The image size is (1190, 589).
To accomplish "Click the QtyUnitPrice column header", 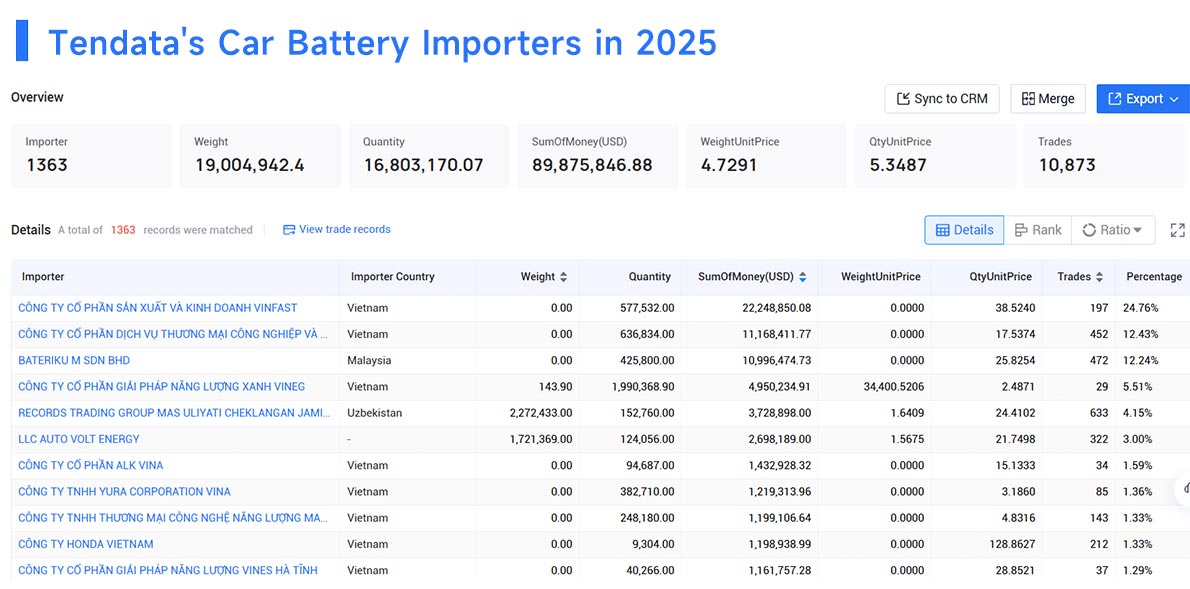I will point(1000,277).
